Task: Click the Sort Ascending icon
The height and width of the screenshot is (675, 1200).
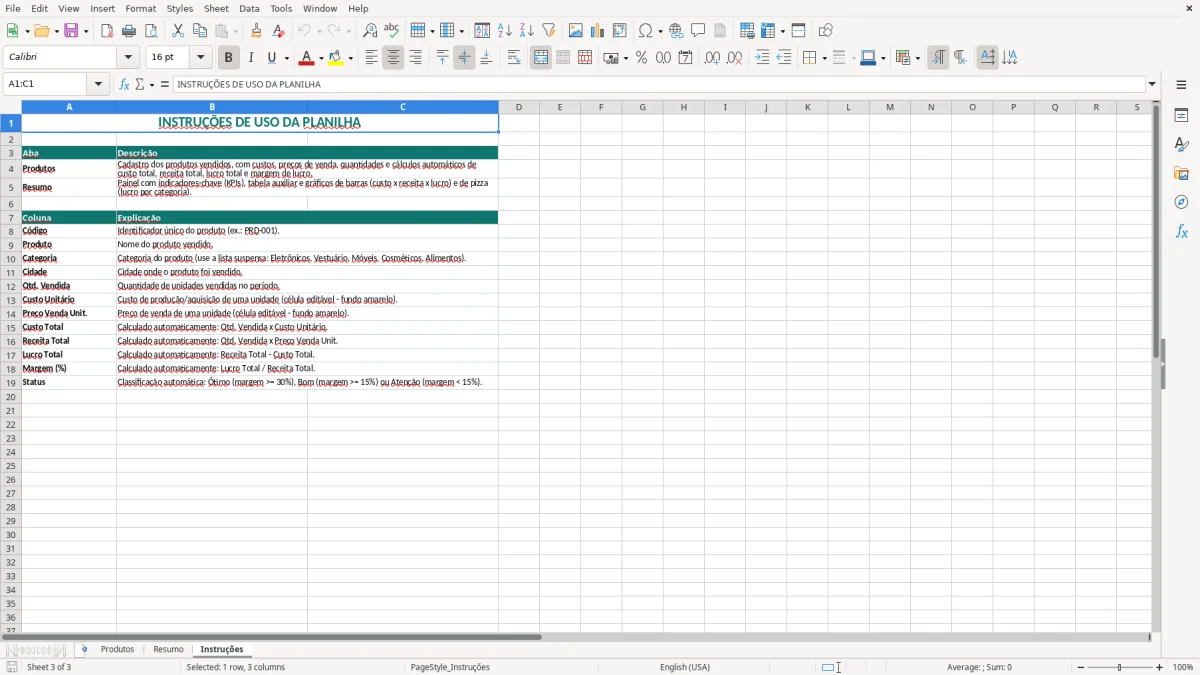Action: tap(505, 31)
